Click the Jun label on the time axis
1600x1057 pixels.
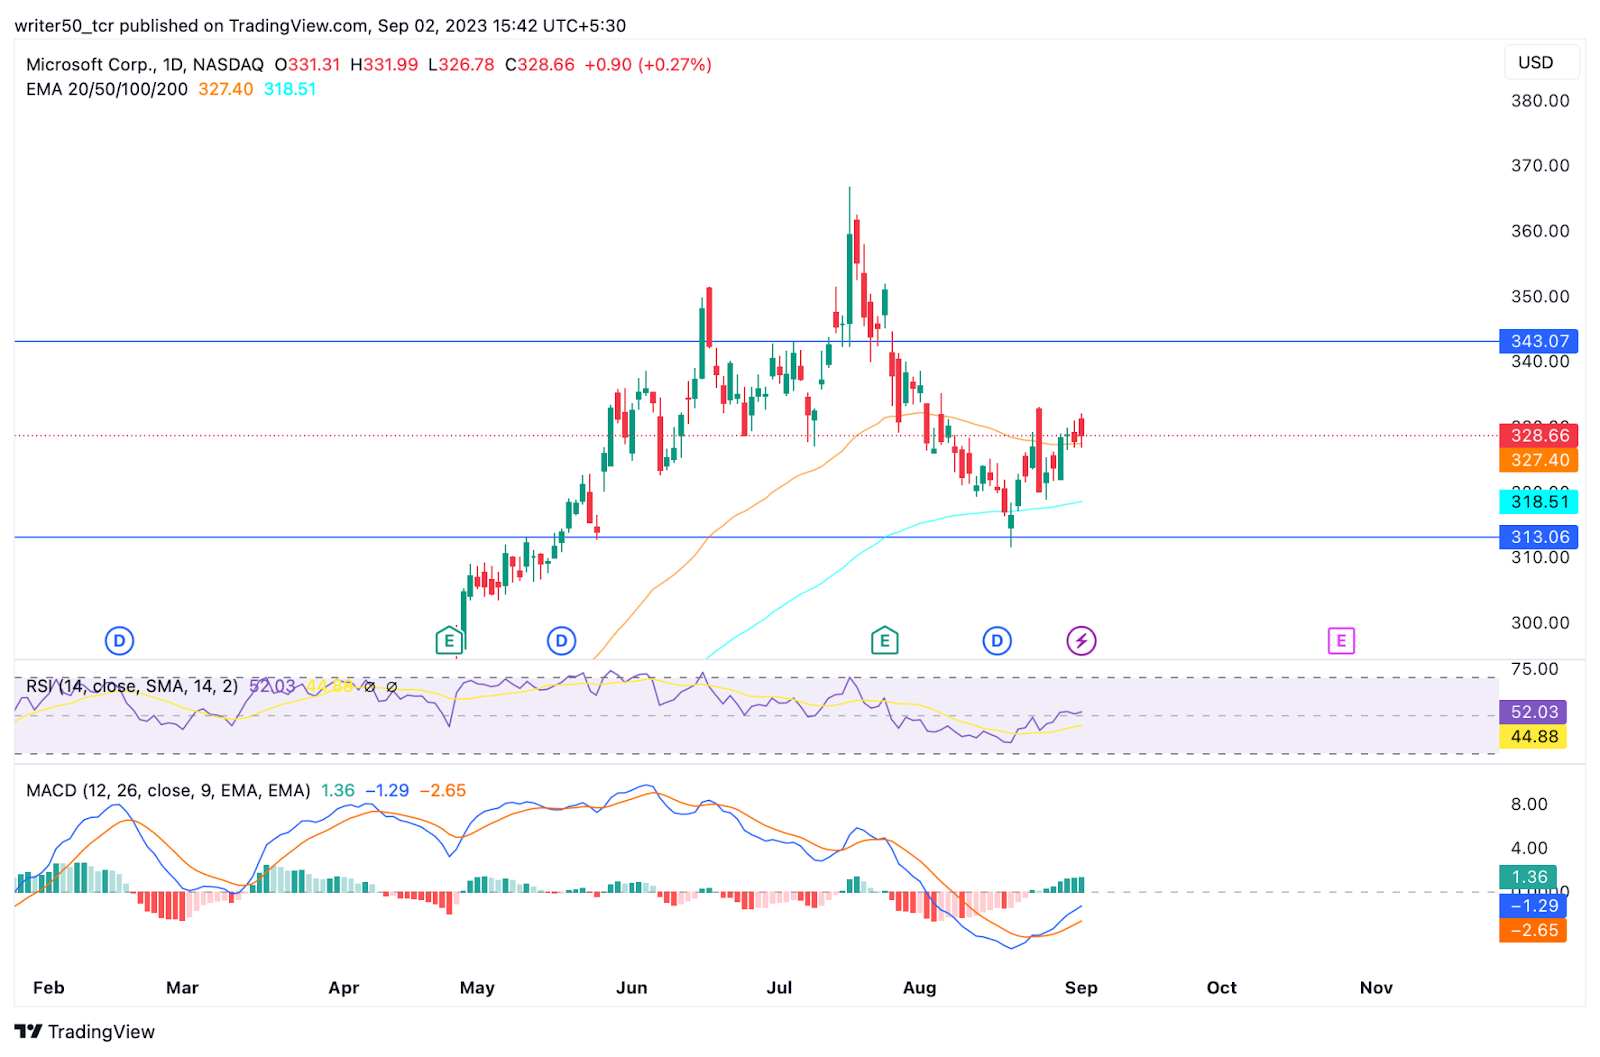point(632,987)
